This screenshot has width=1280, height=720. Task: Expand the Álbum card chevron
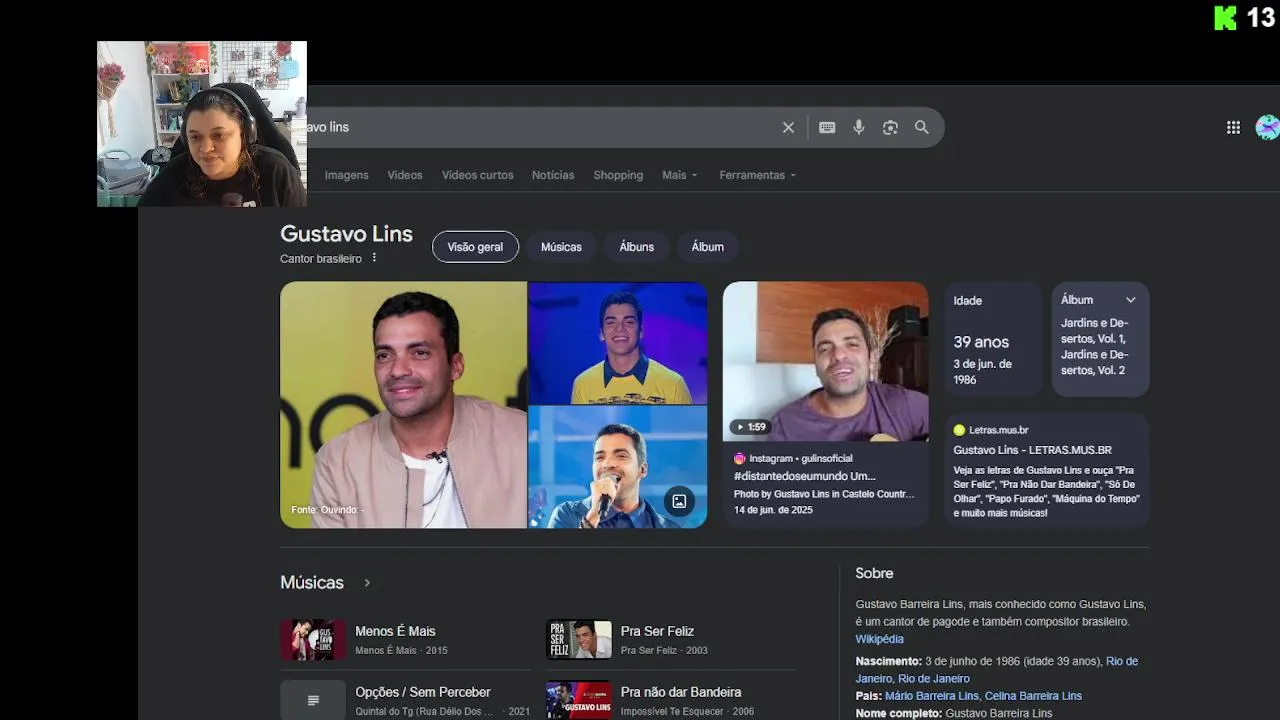(1130, 300)
